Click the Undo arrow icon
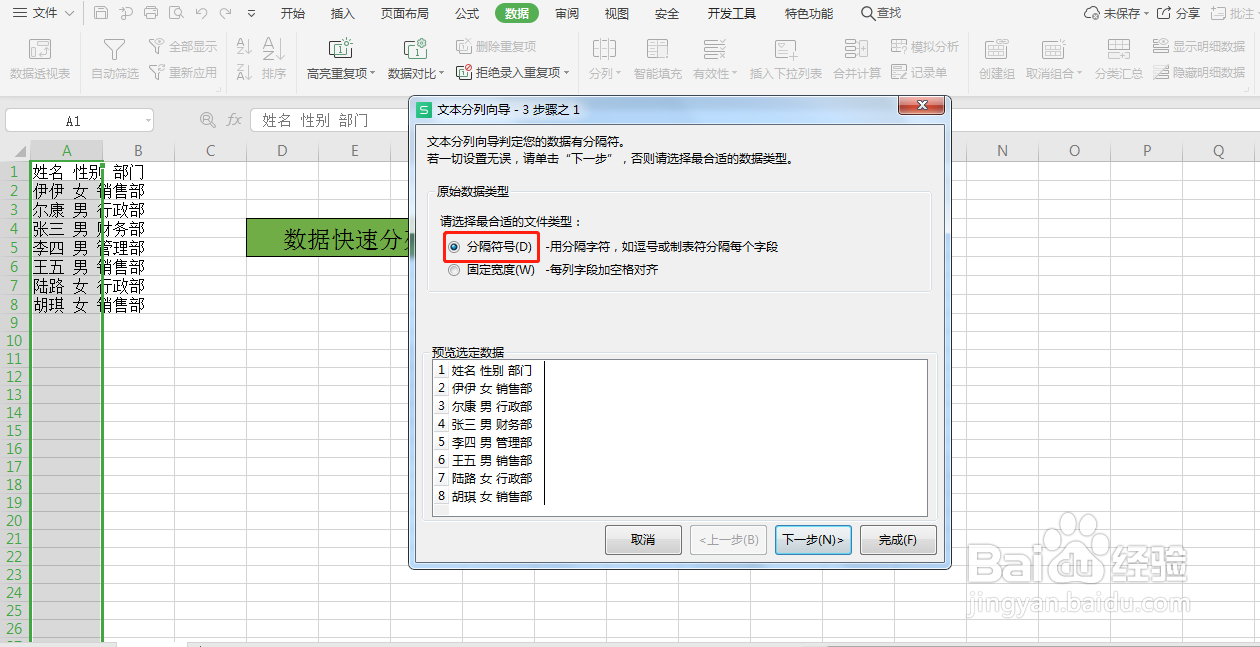 [201, 13]
